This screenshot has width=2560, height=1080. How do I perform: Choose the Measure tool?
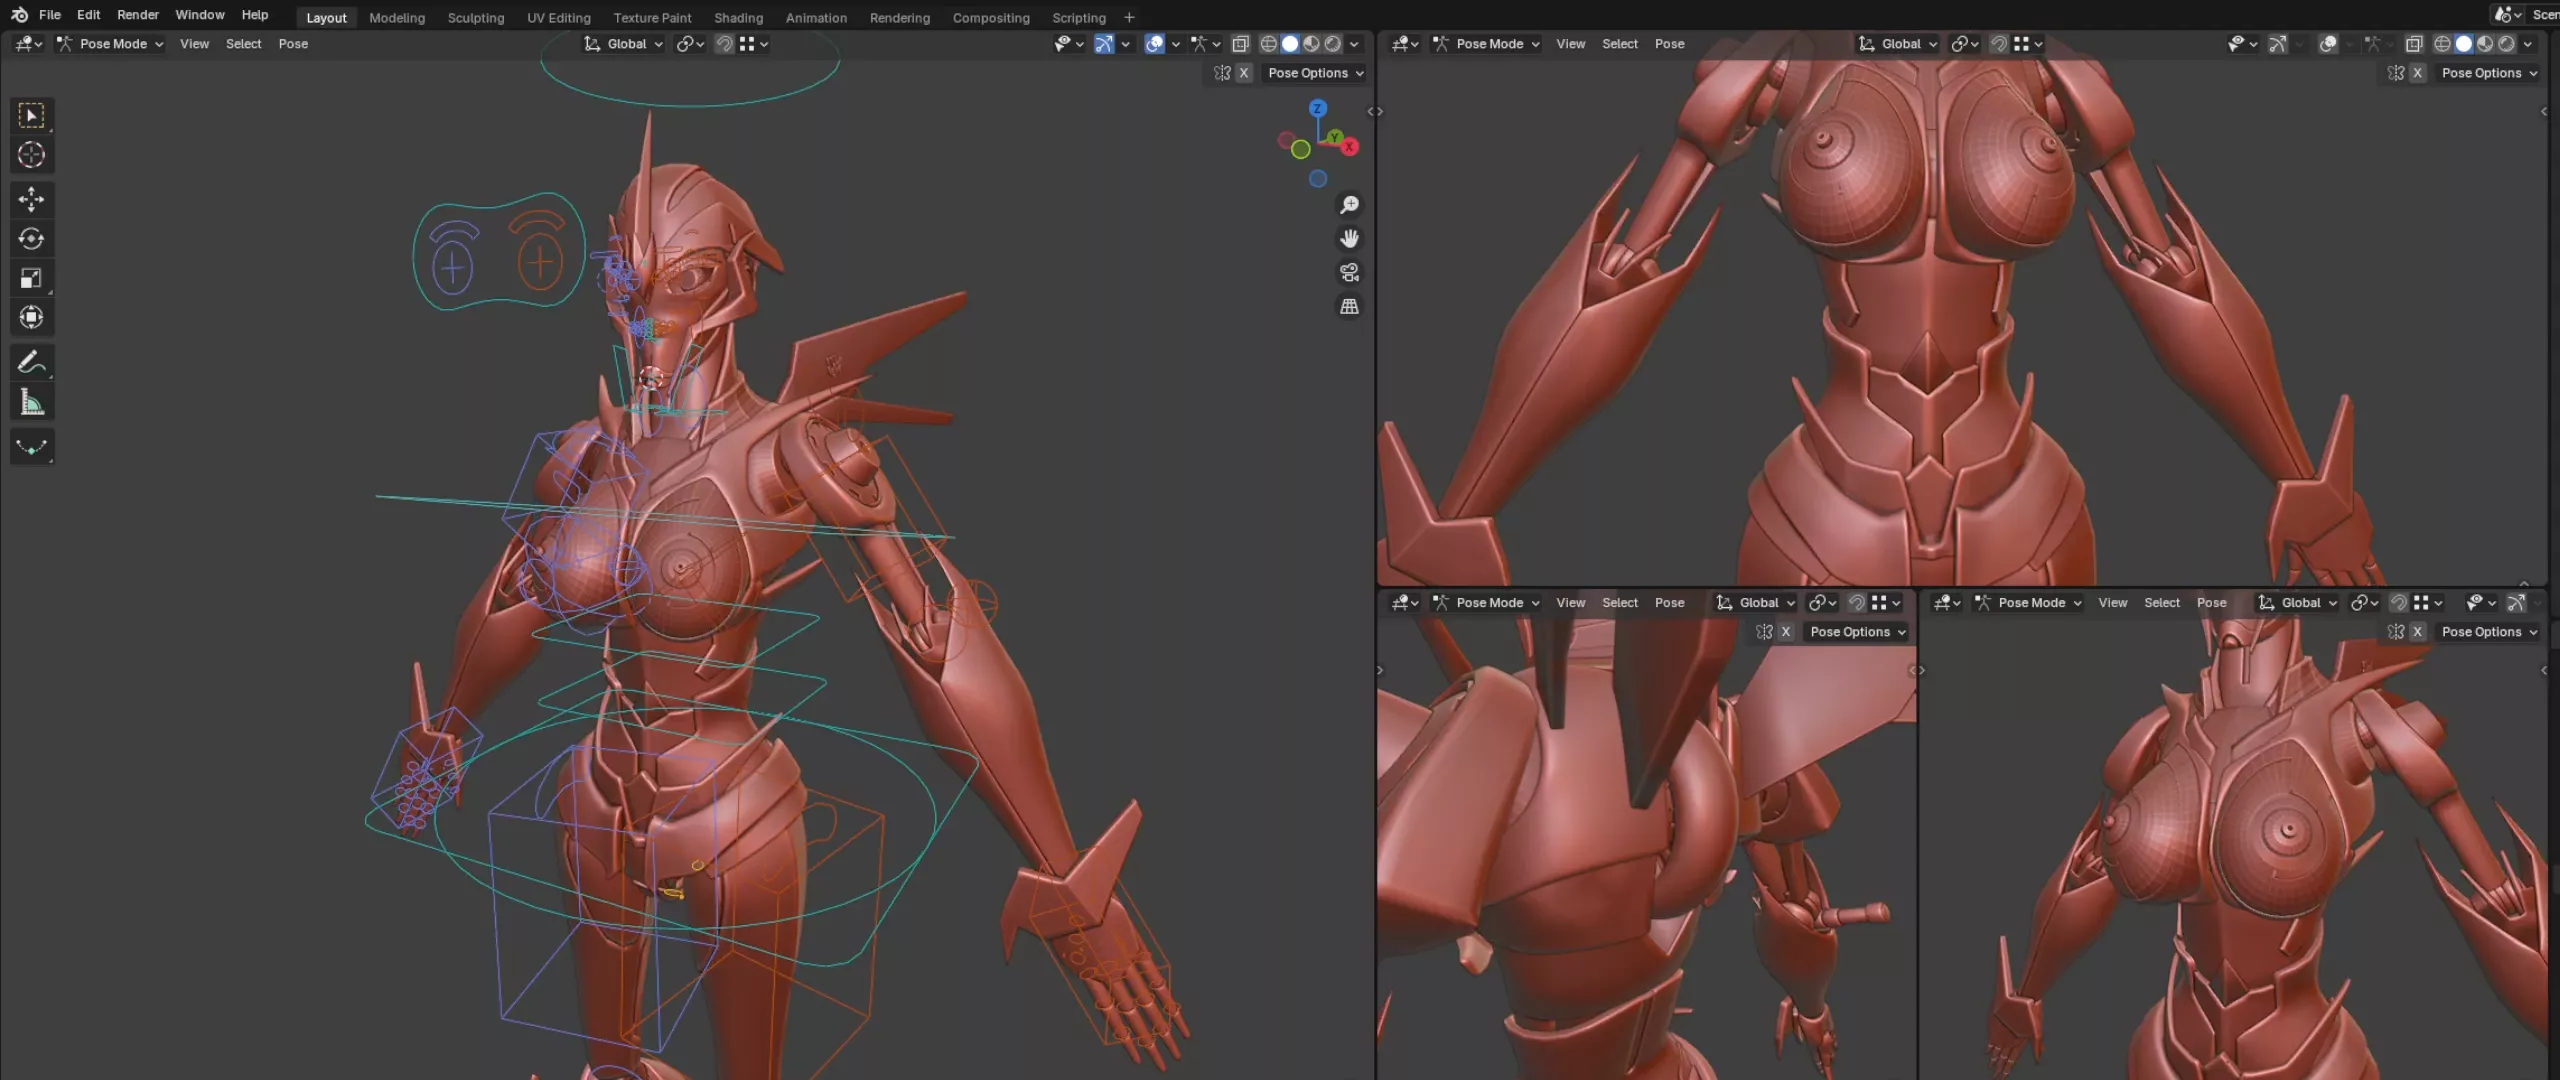[31, 403]
